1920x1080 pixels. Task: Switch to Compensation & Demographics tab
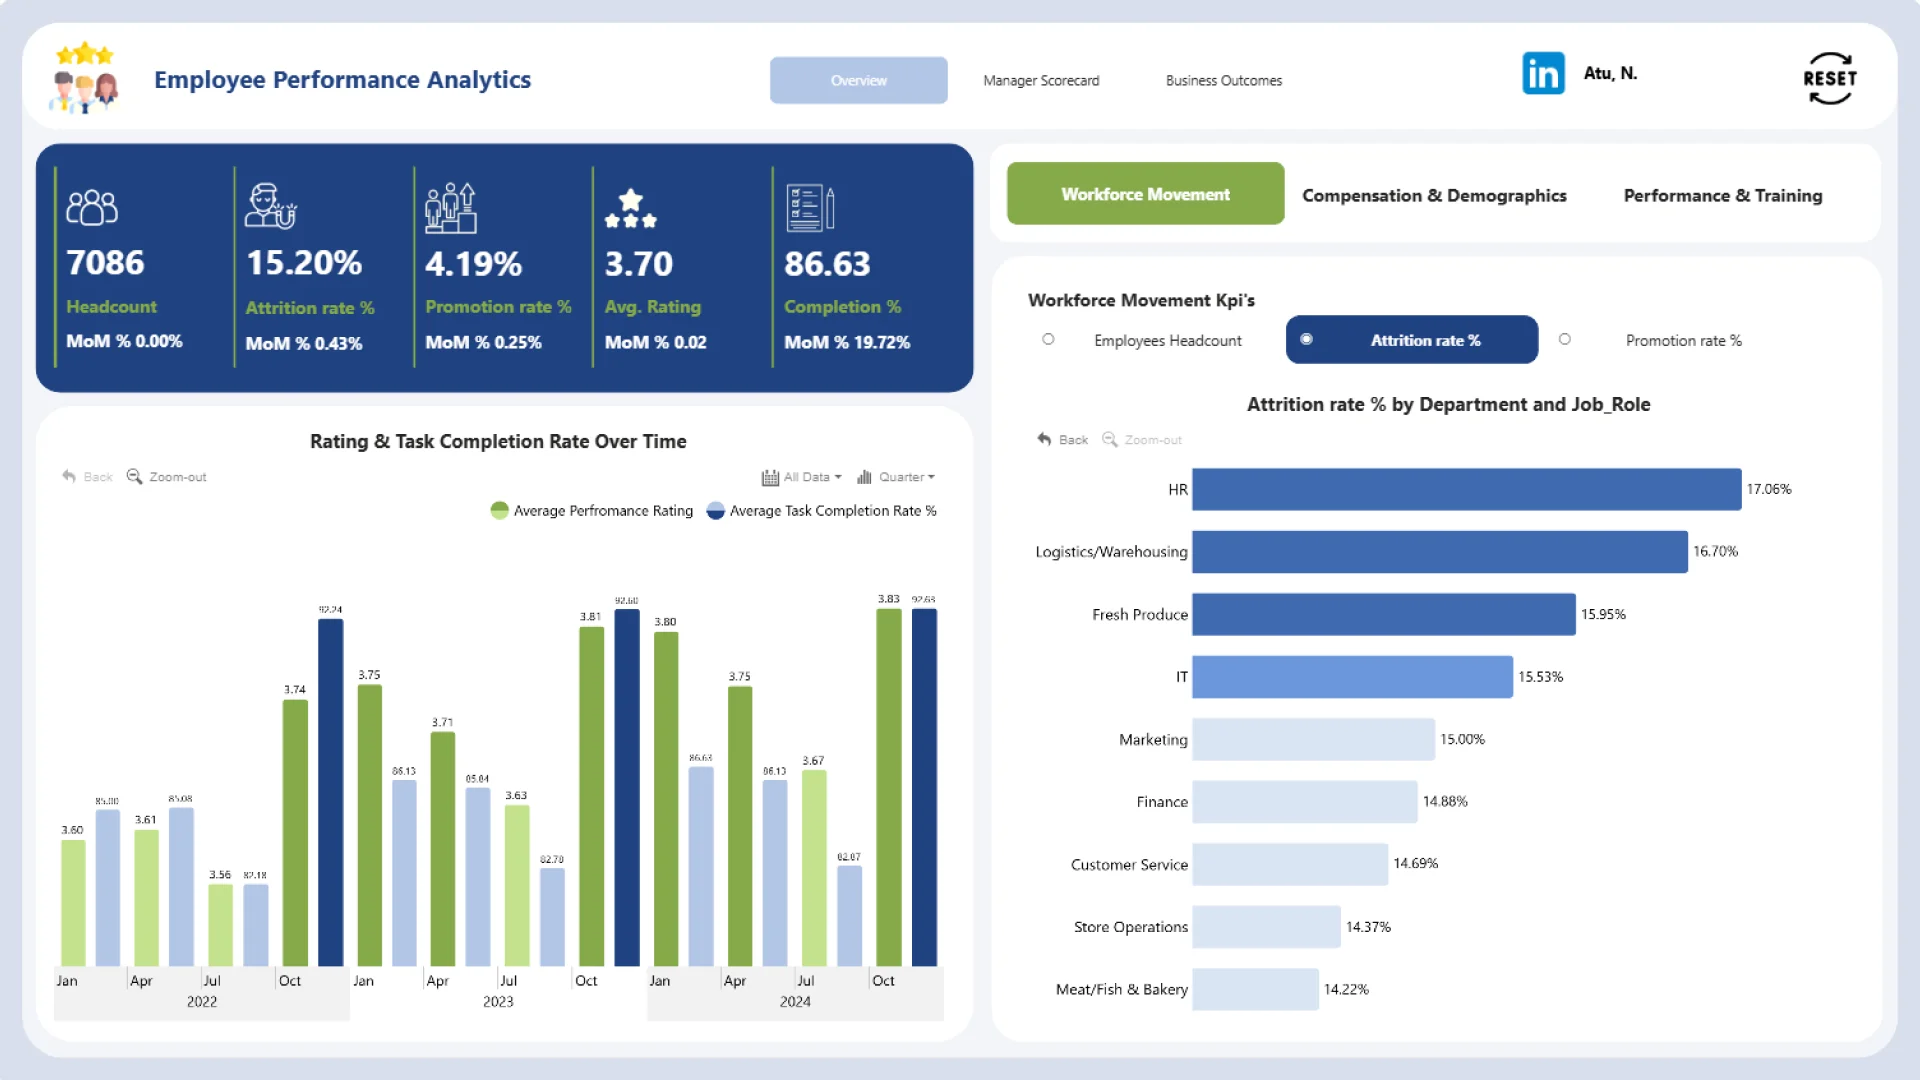click(1434, 196)
